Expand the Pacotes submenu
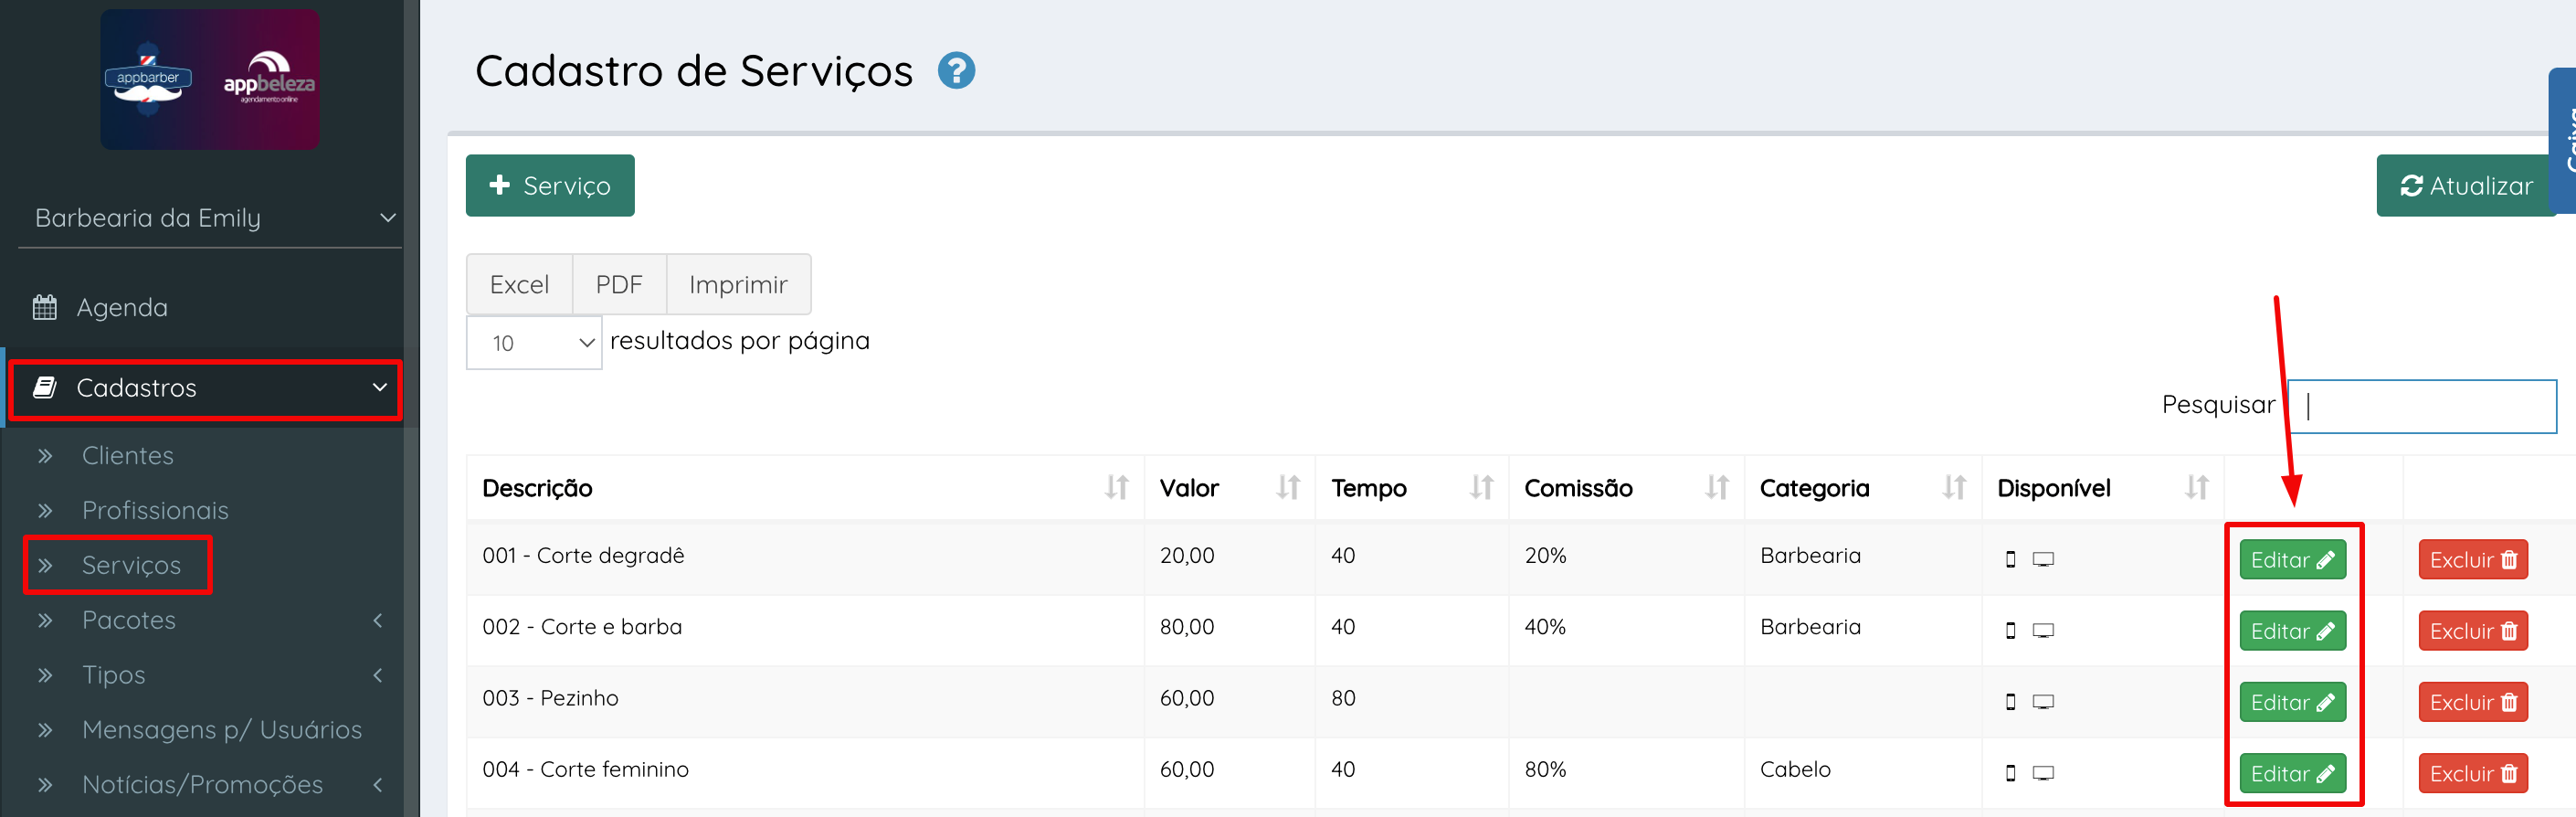Viewport: 2576px width, 817px height. tap(378, 620)
